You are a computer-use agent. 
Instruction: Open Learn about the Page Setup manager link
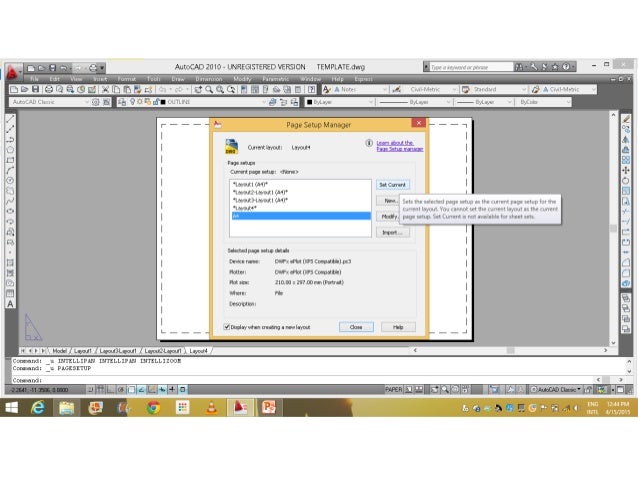[x=400, y=146]
